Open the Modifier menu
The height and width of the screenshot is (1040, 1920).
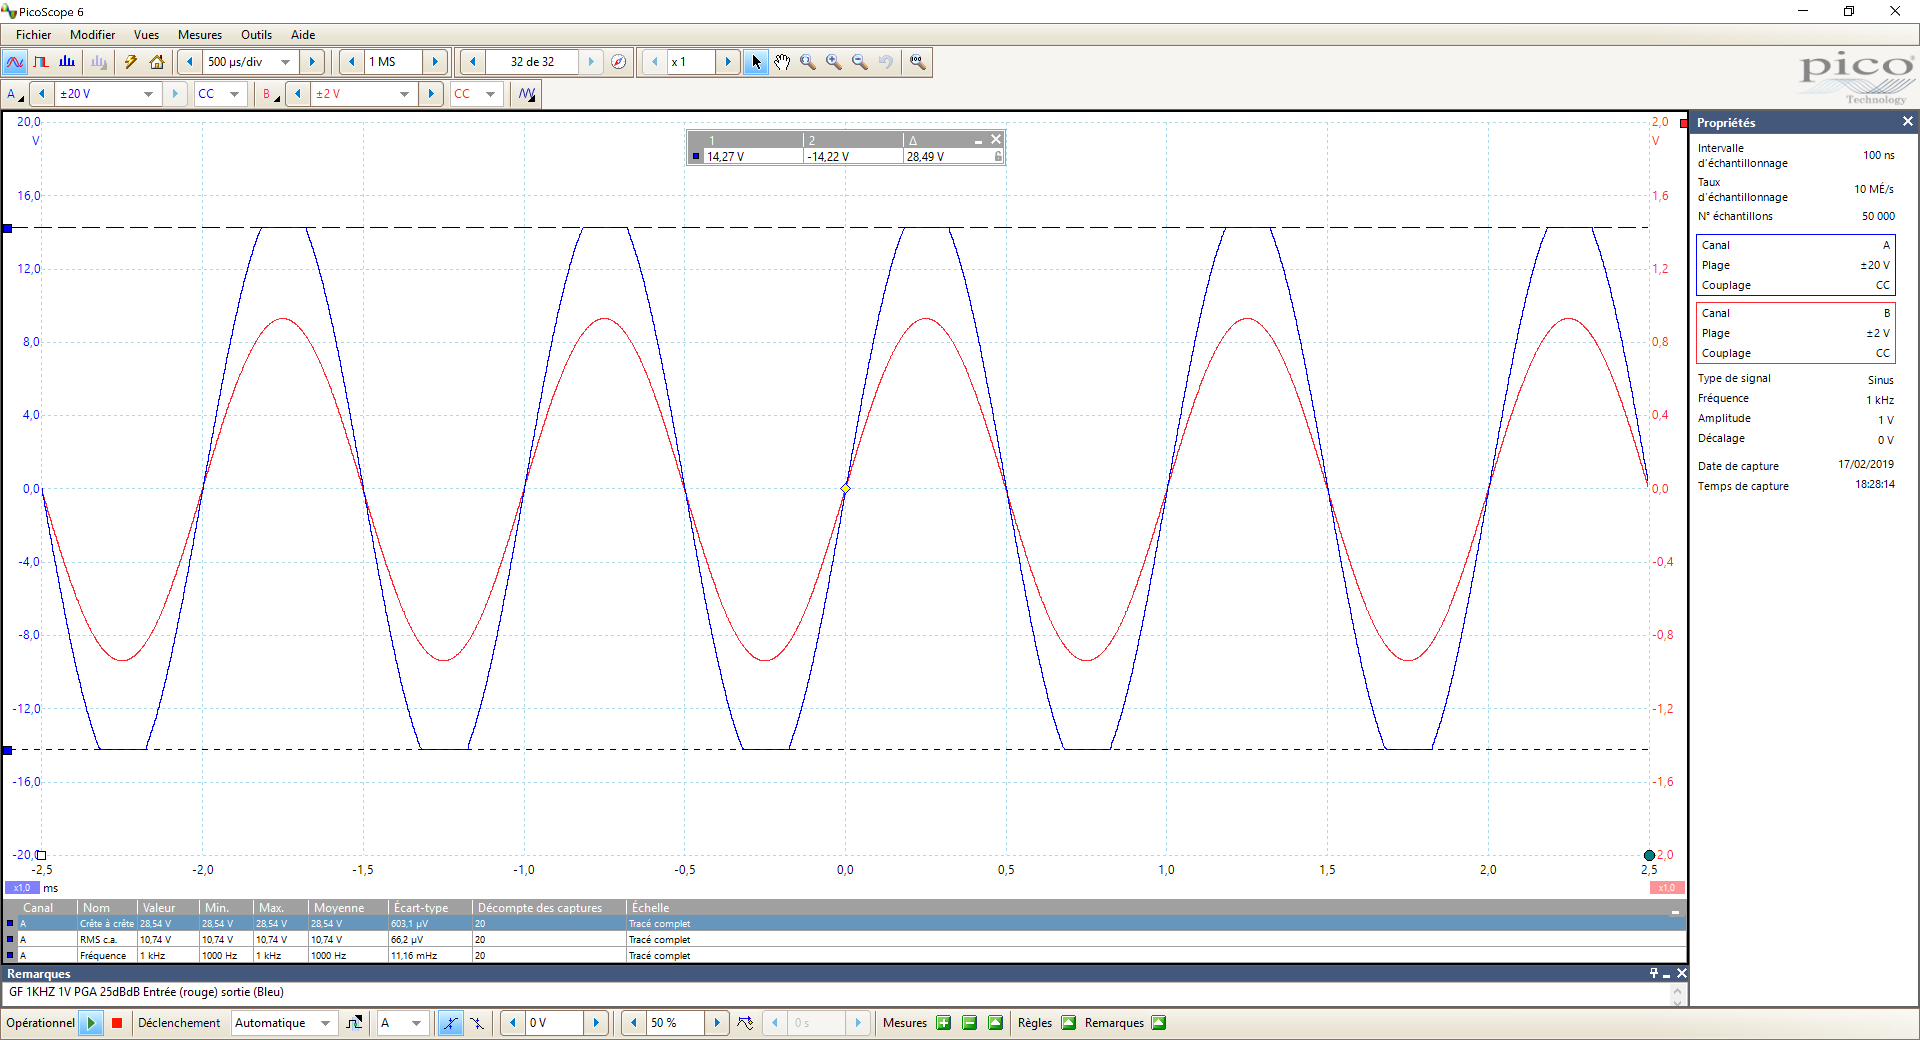[92, 35]
